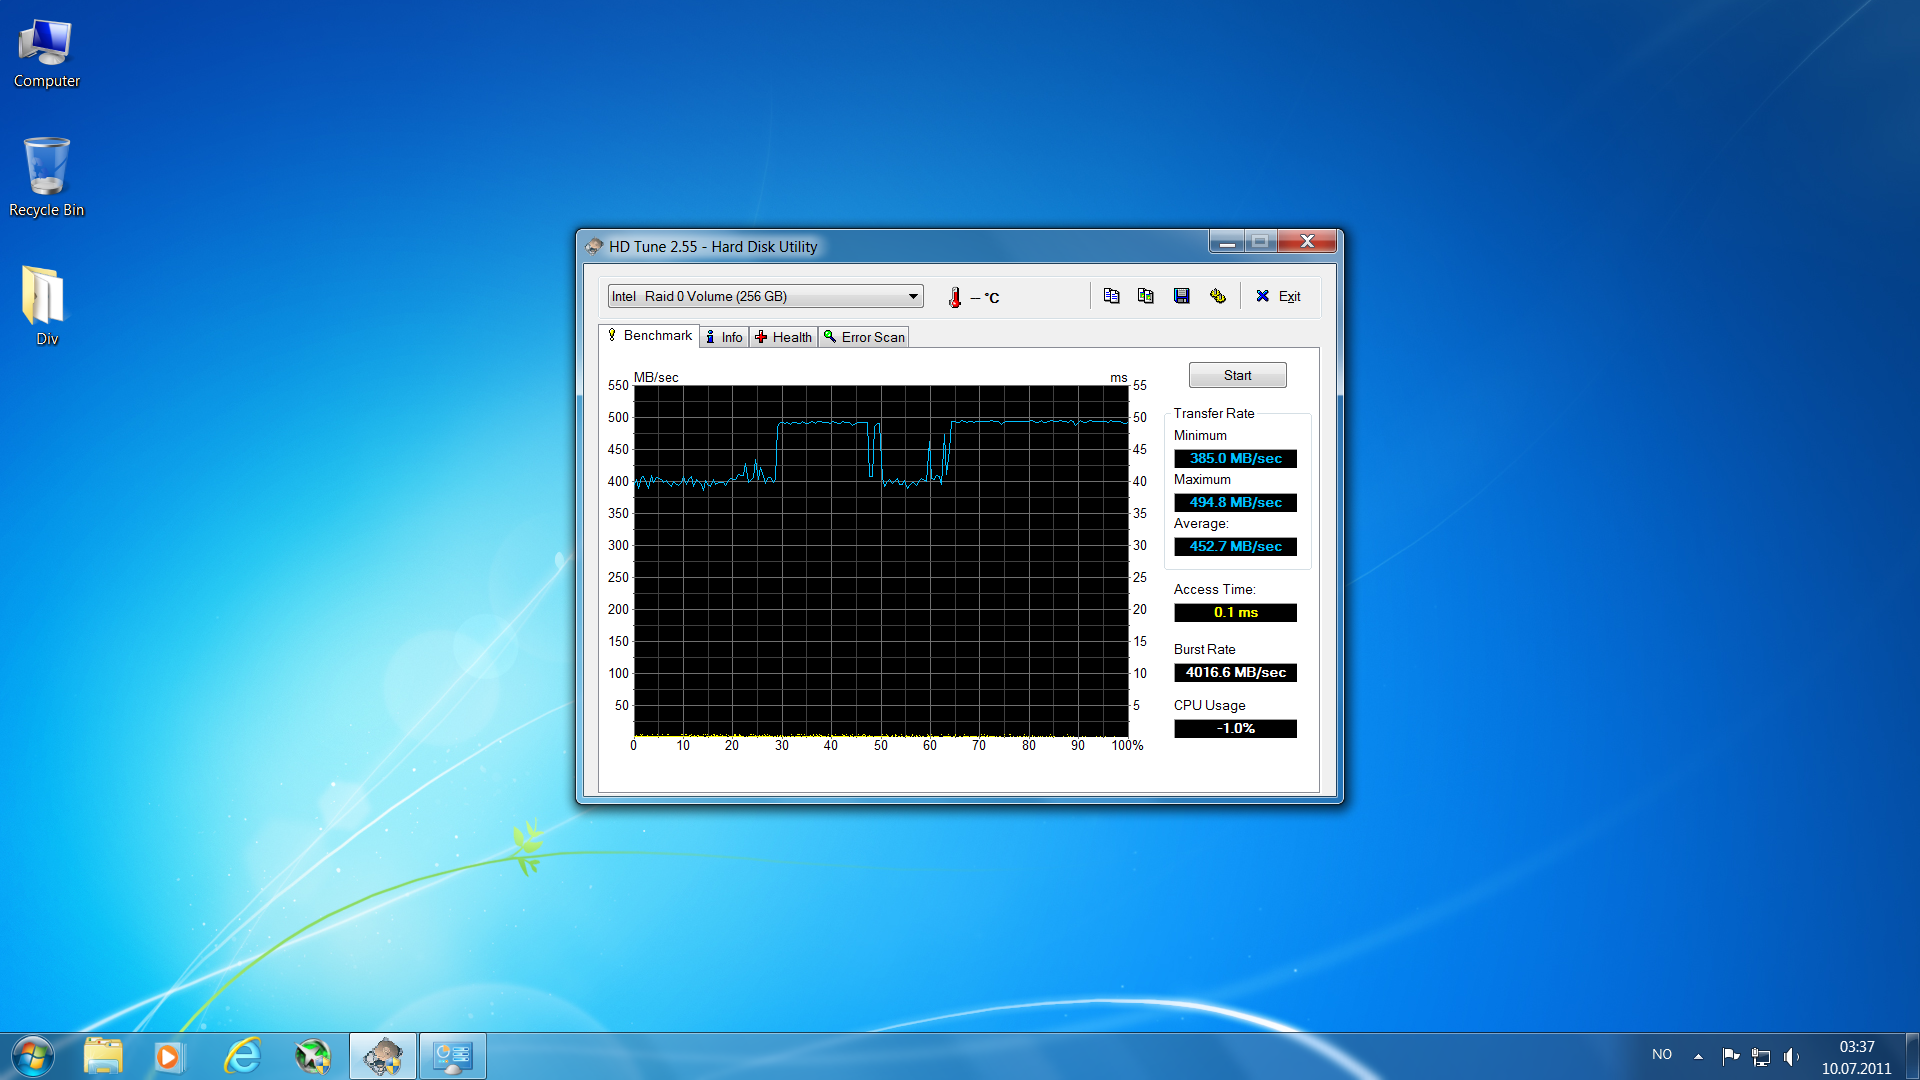
Task: Go to the Error Scan tab
Action: (864, 337)
